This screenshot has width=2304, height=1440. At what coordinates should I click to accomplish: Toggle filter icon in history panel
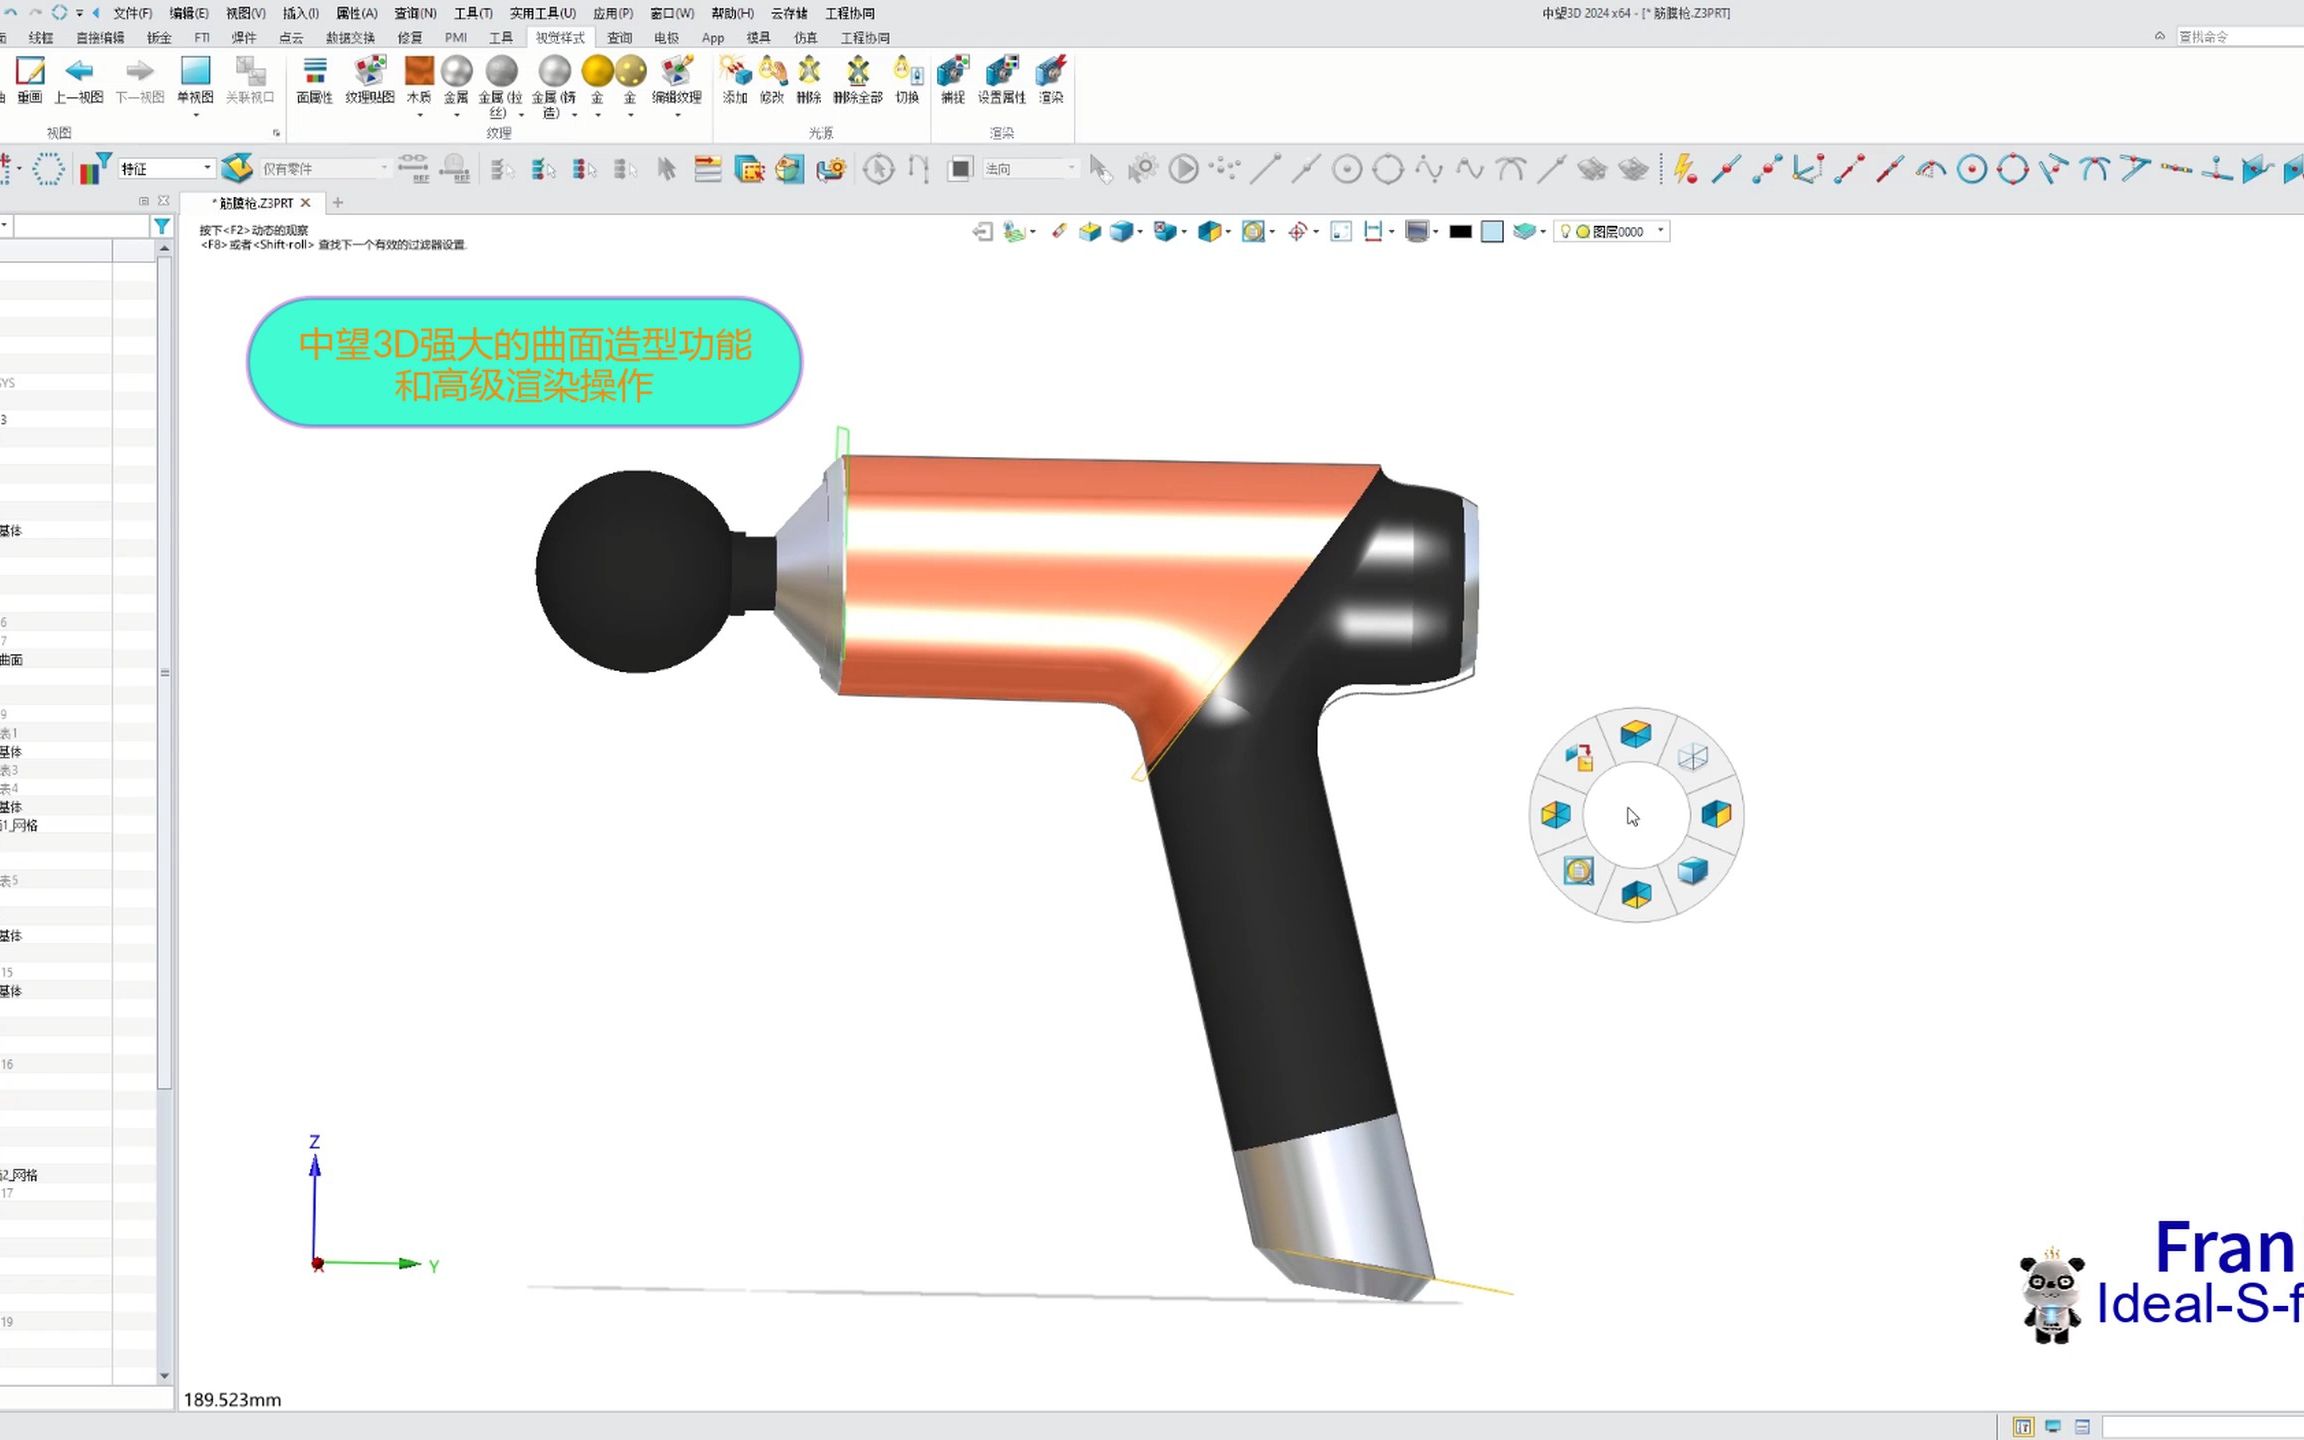[161, 227]
